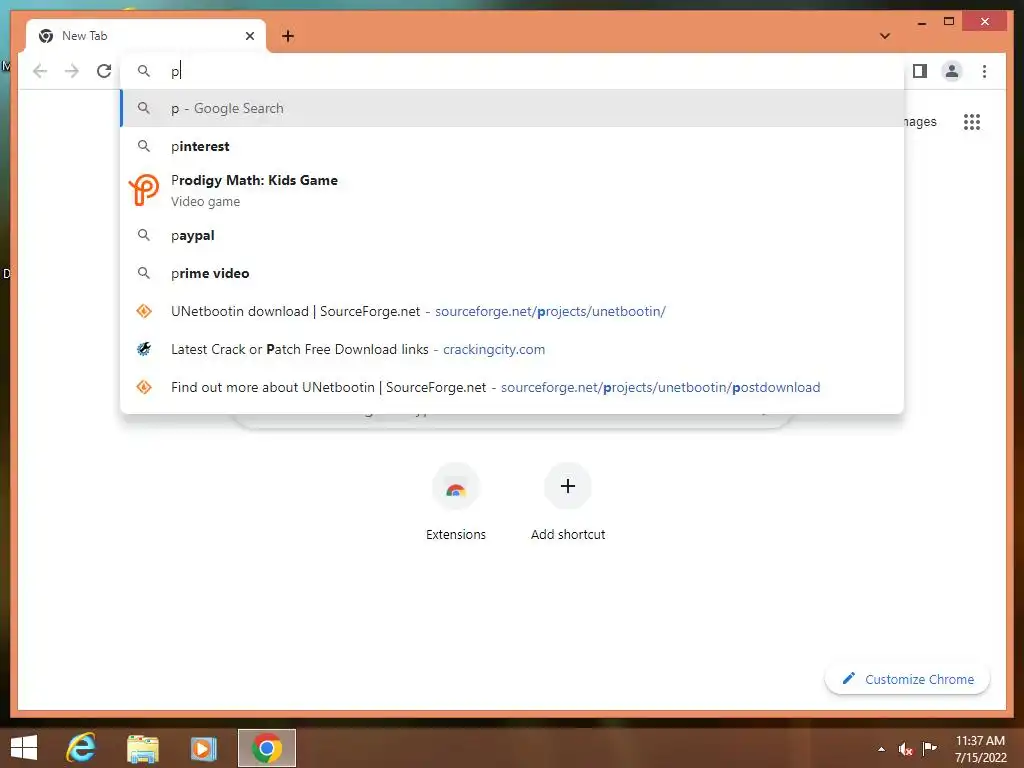
Task: Open a new tab with the plus button
Action: (x=288, y=36)
